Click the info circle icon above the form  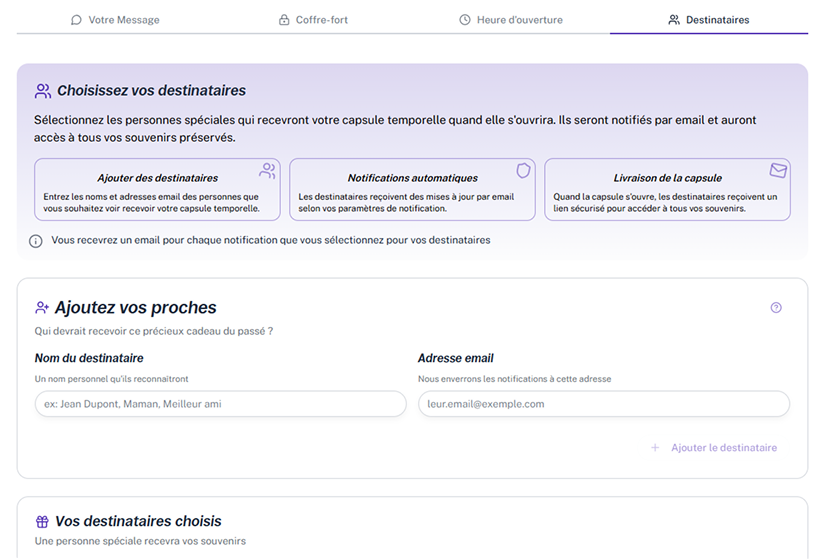(36, 241)
